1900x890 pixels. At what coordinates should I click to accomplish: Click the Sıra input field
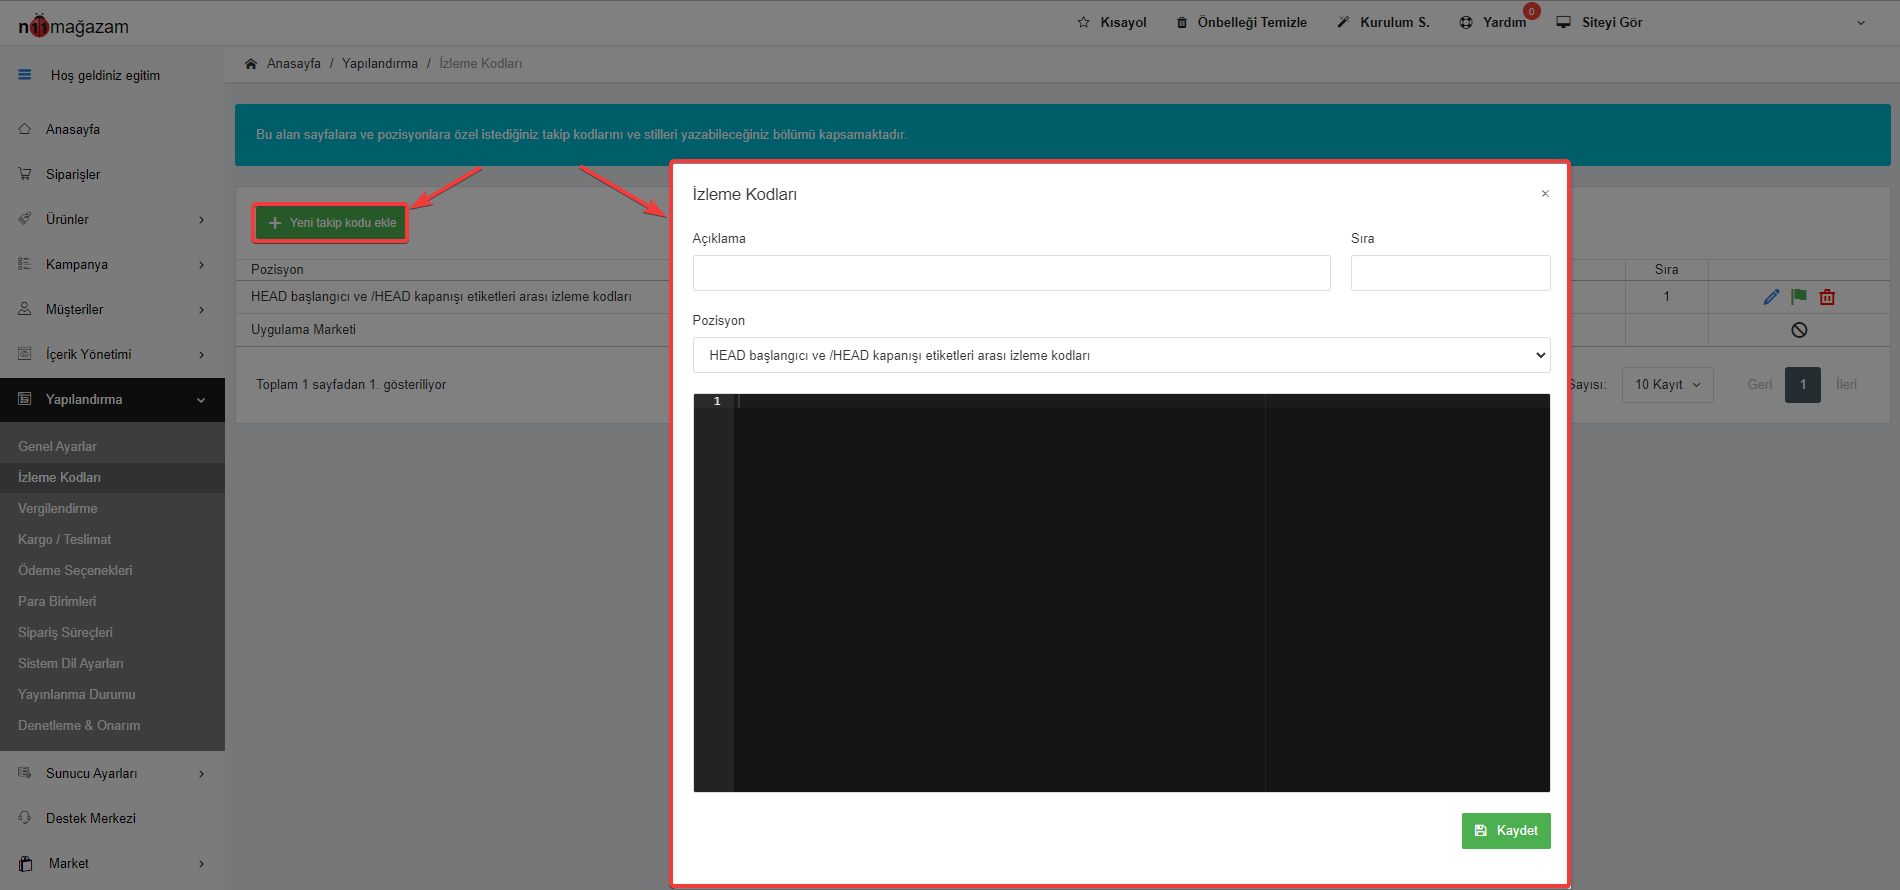point(1450,273)
